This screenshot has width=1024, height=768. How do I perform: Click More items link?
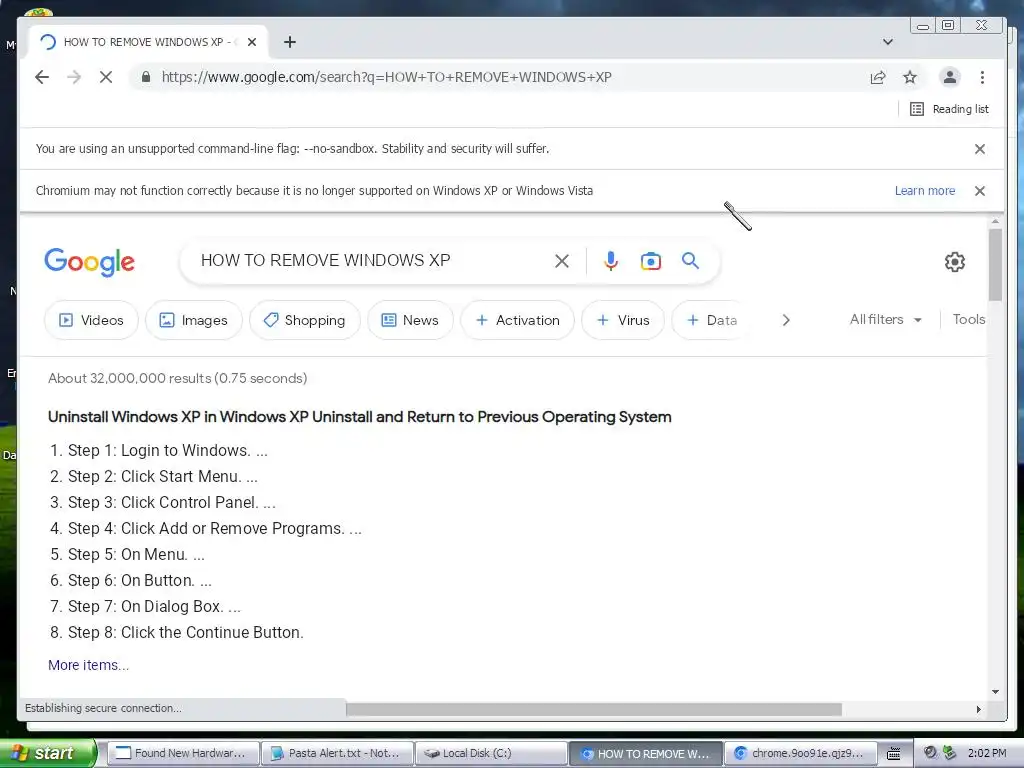[88, 665]
